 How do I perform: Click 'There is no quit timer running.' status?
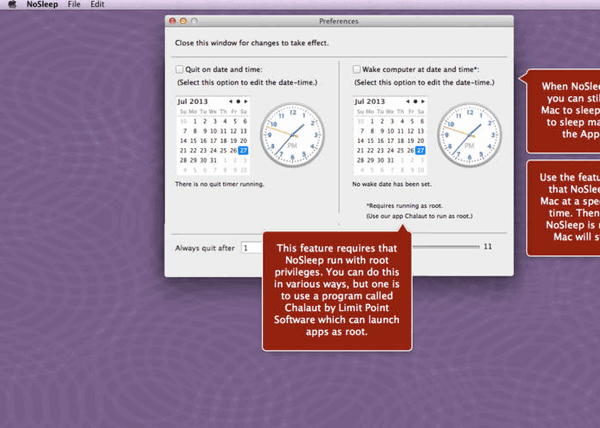coord(220,184)
